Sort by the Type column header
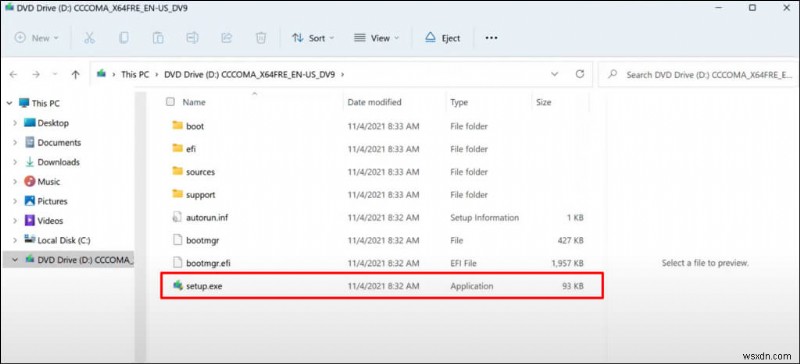 point(459,102)
